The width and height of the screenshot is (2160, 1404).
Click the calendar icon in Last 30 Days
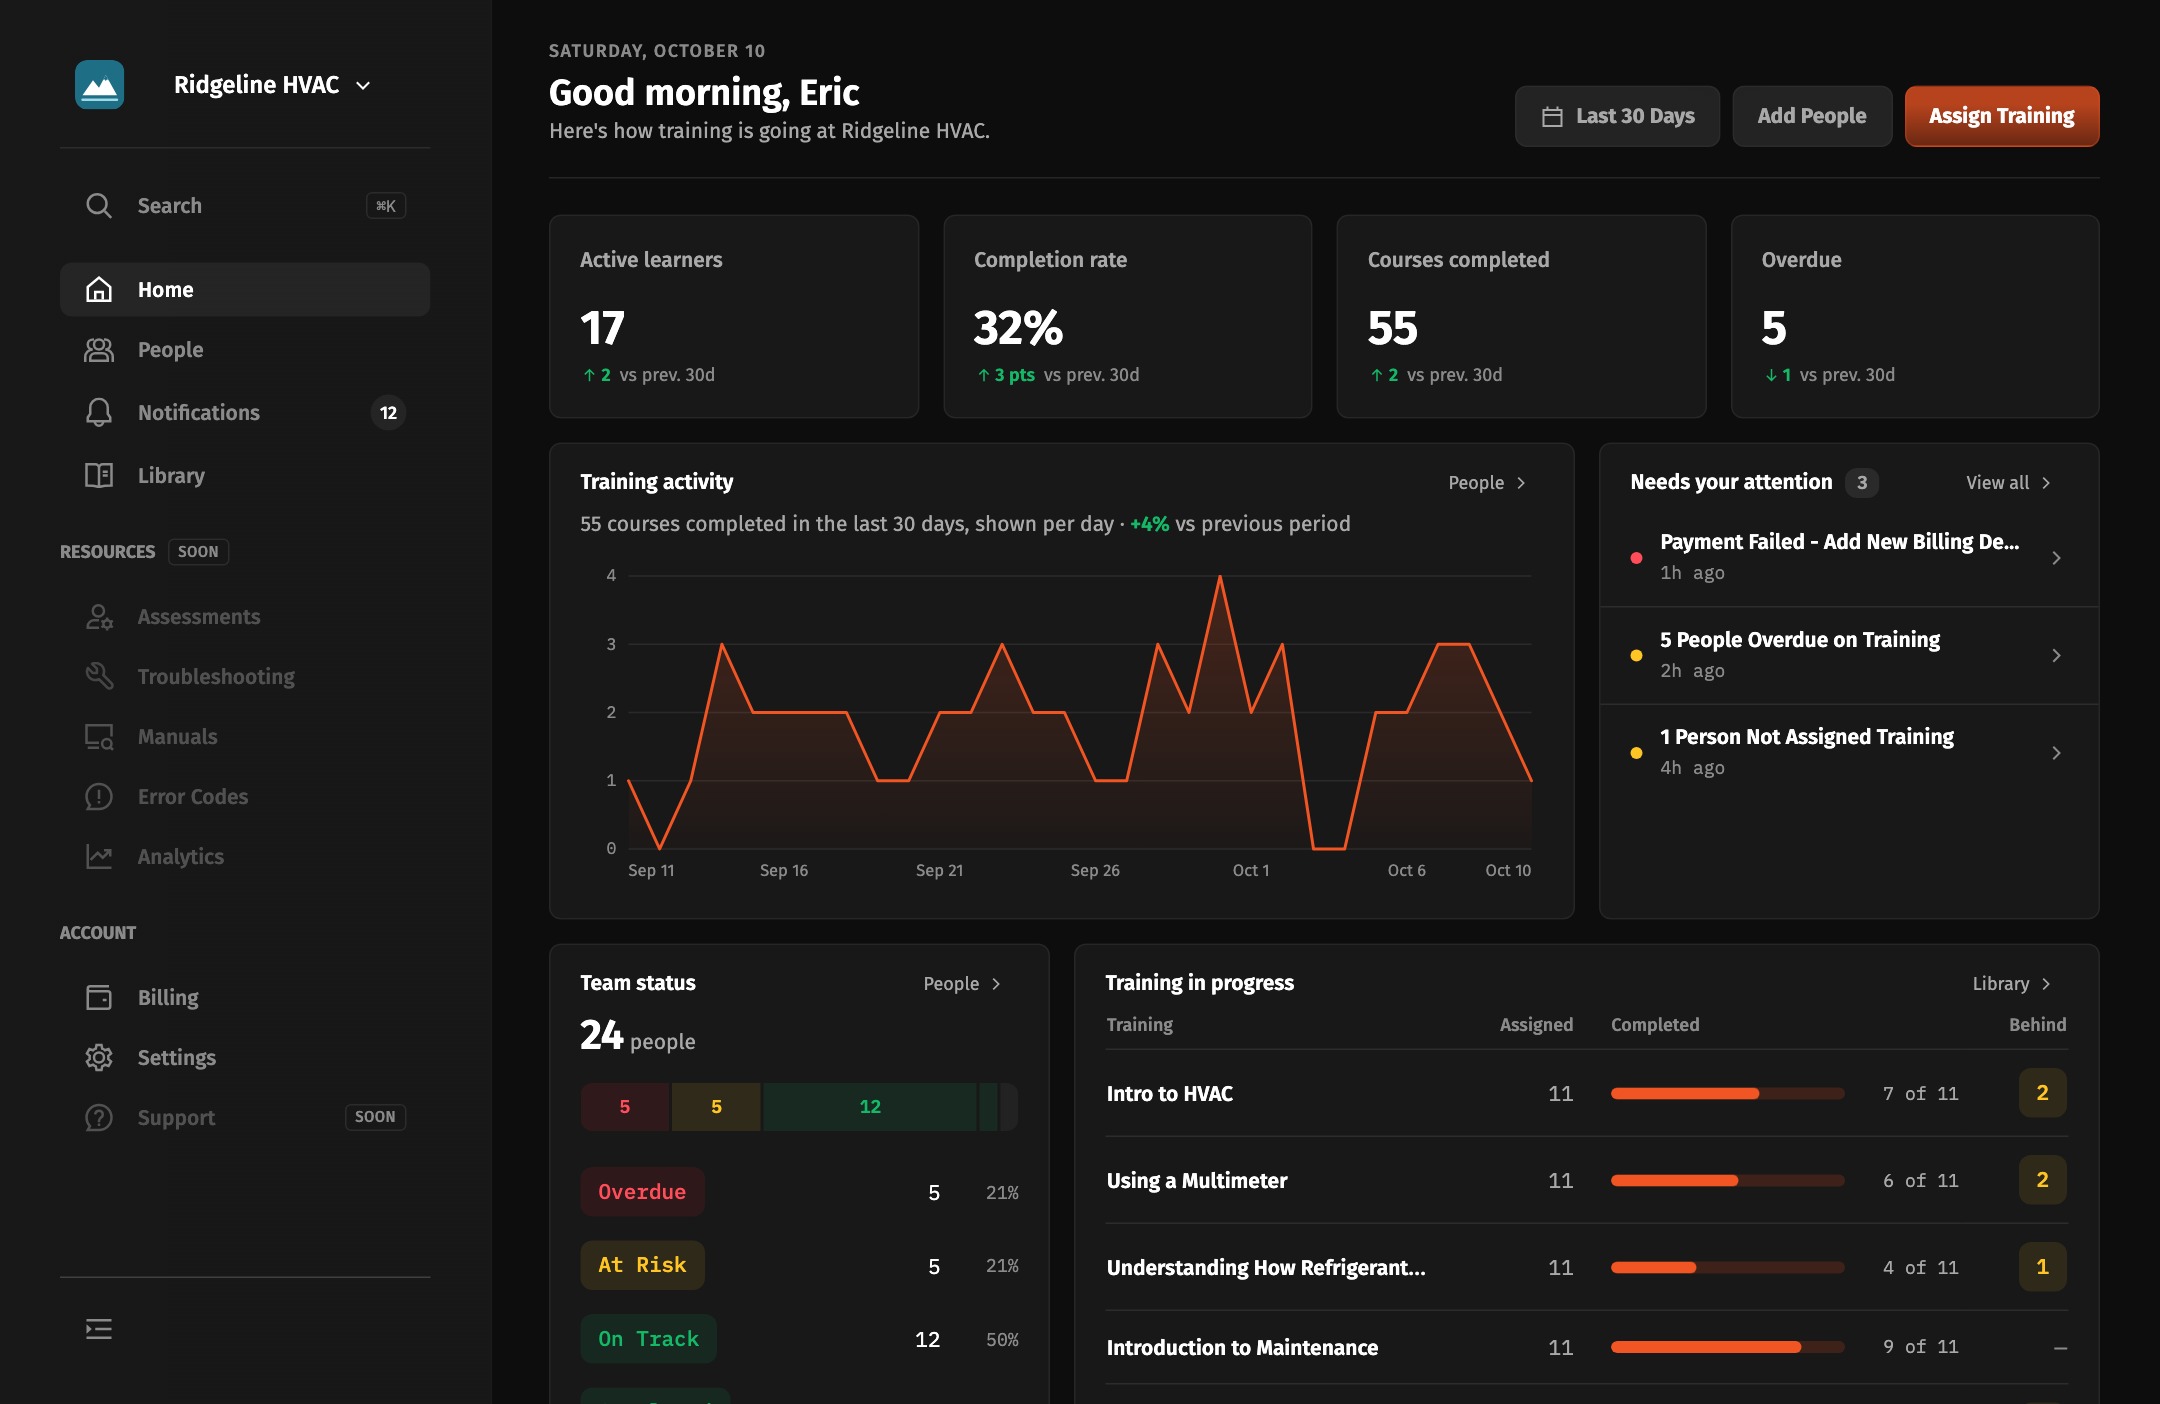[1552, 117]
